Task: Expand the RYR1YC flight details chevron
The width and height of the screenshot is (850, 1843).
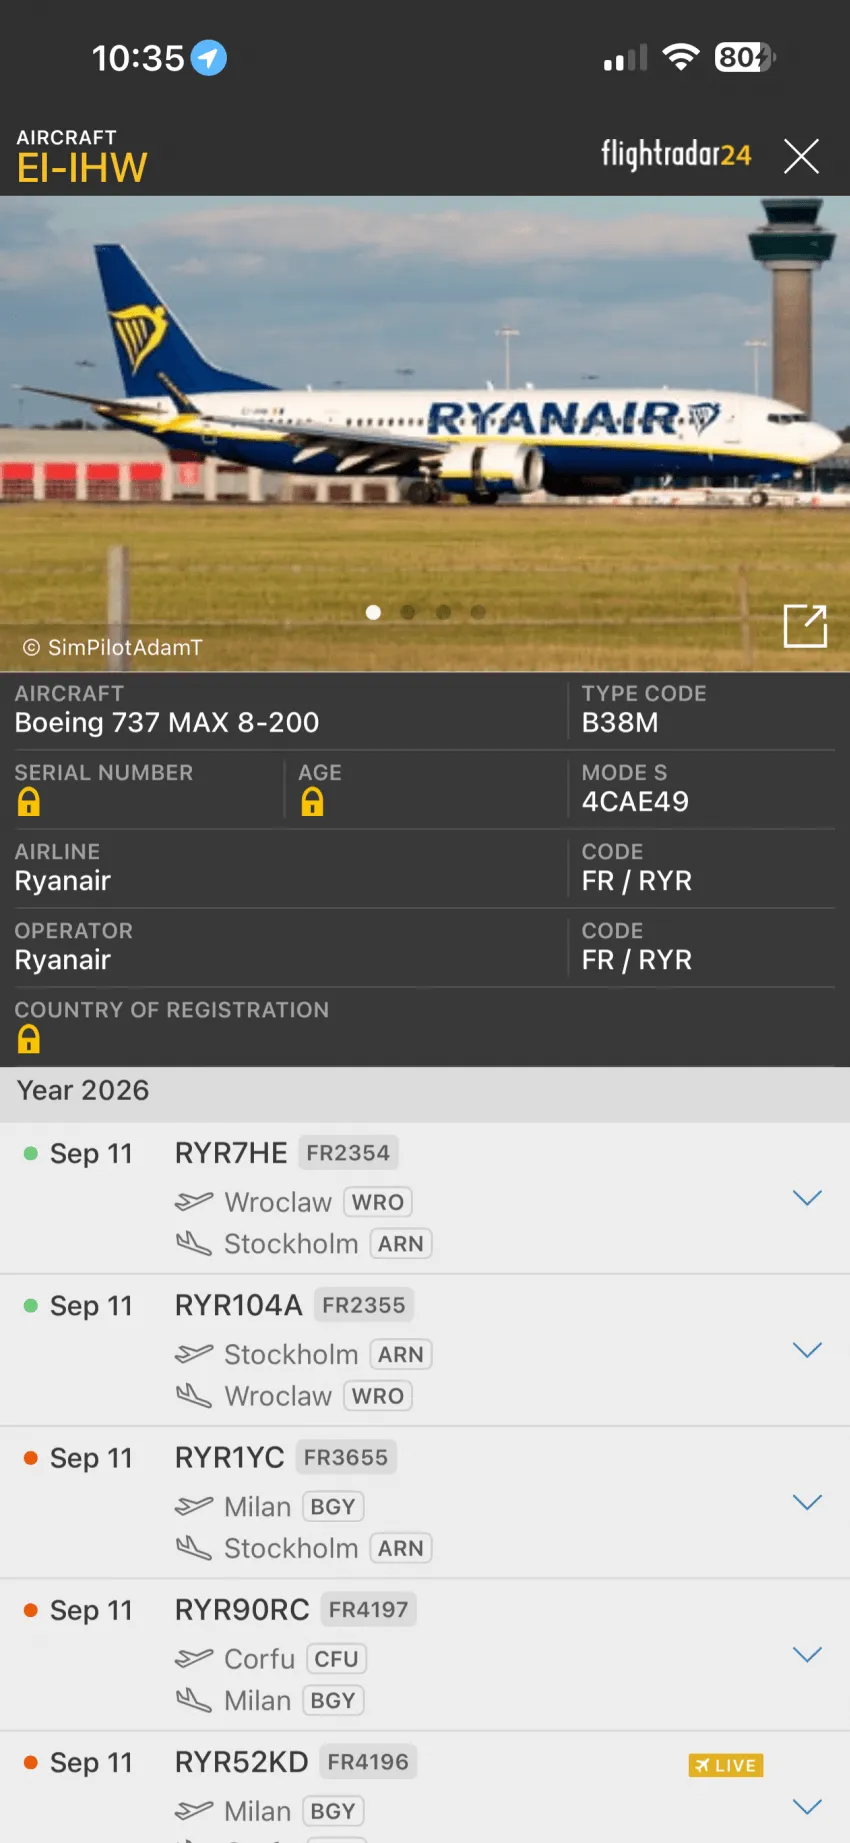Action: click(x=807, y=1502)
